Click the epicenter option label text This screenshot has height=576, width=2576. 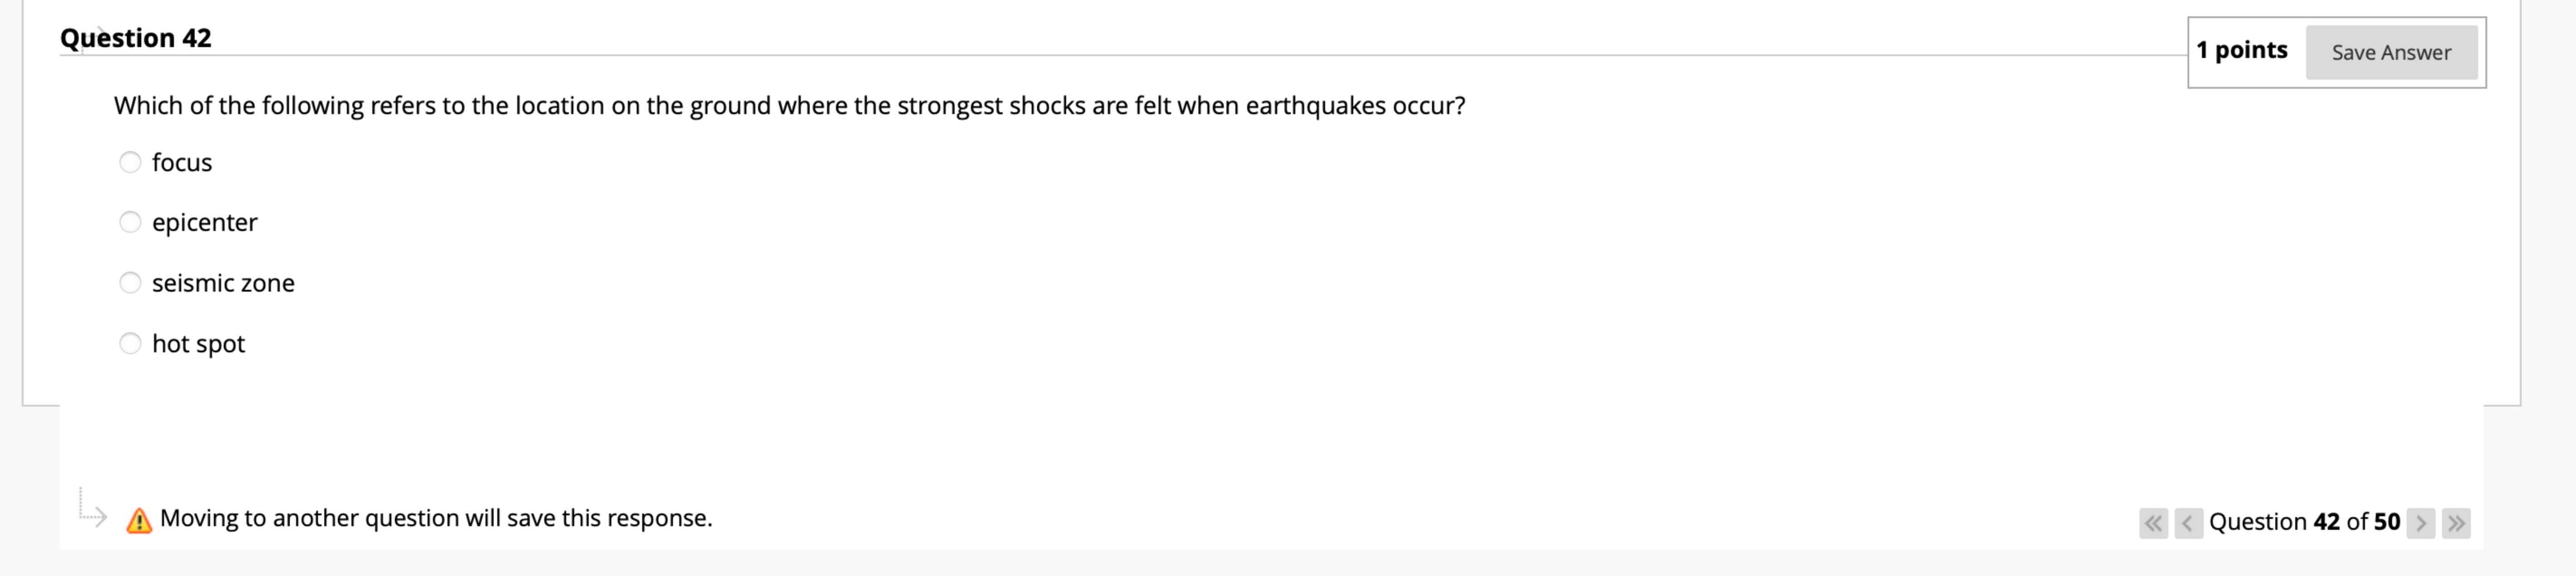coord(205,222)
